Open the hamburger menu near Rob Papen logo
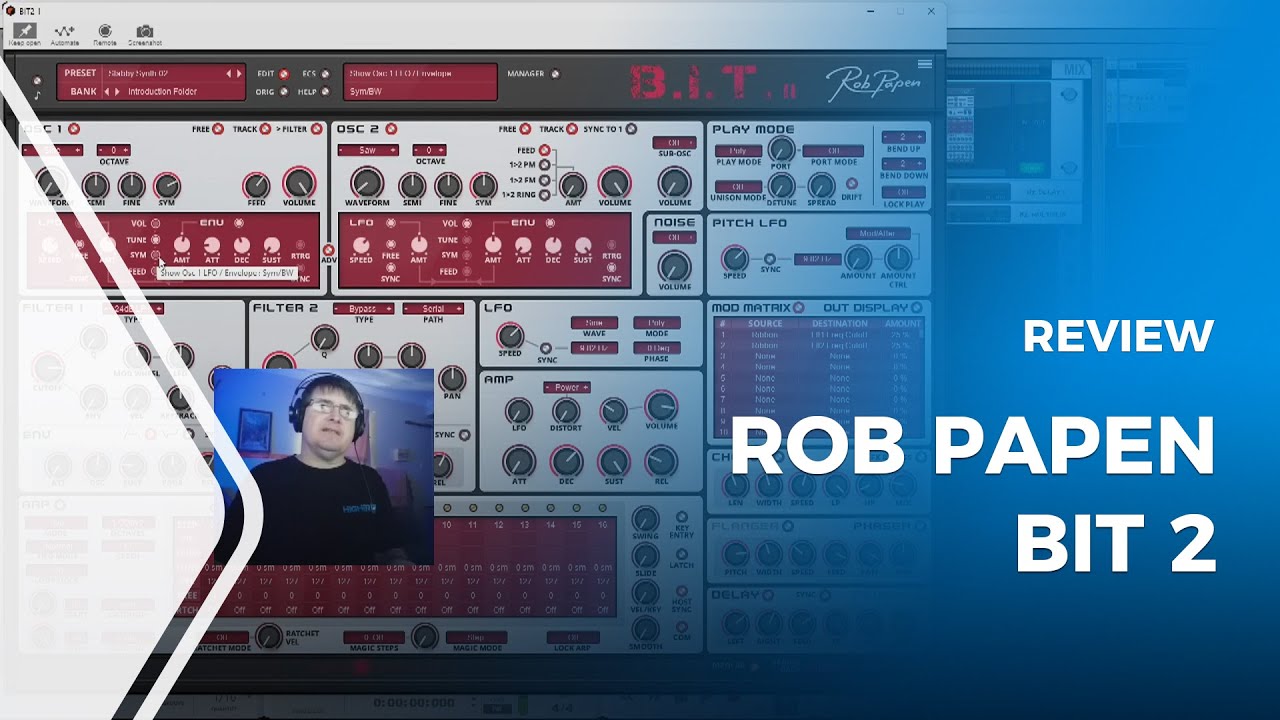The image size is (1280, 720). pyautogui.click(x=924, y=64)
